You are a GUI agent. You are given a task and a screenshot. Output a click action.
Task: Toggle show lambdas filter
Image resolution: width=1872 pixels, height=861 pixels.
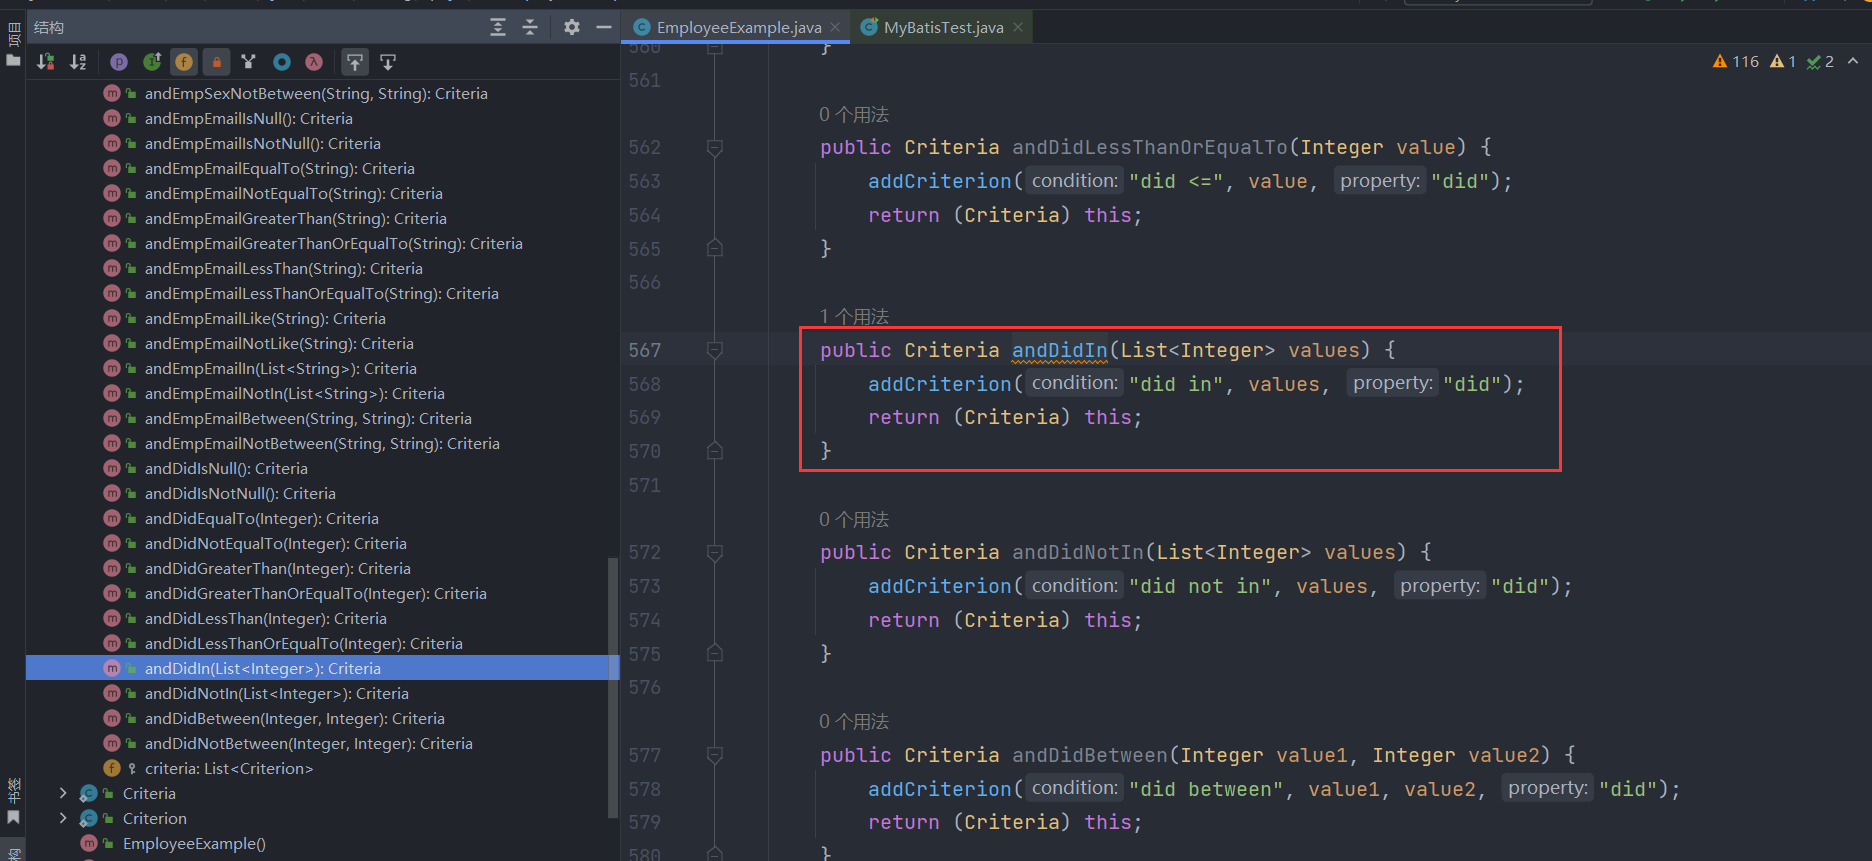click(314, 62)
